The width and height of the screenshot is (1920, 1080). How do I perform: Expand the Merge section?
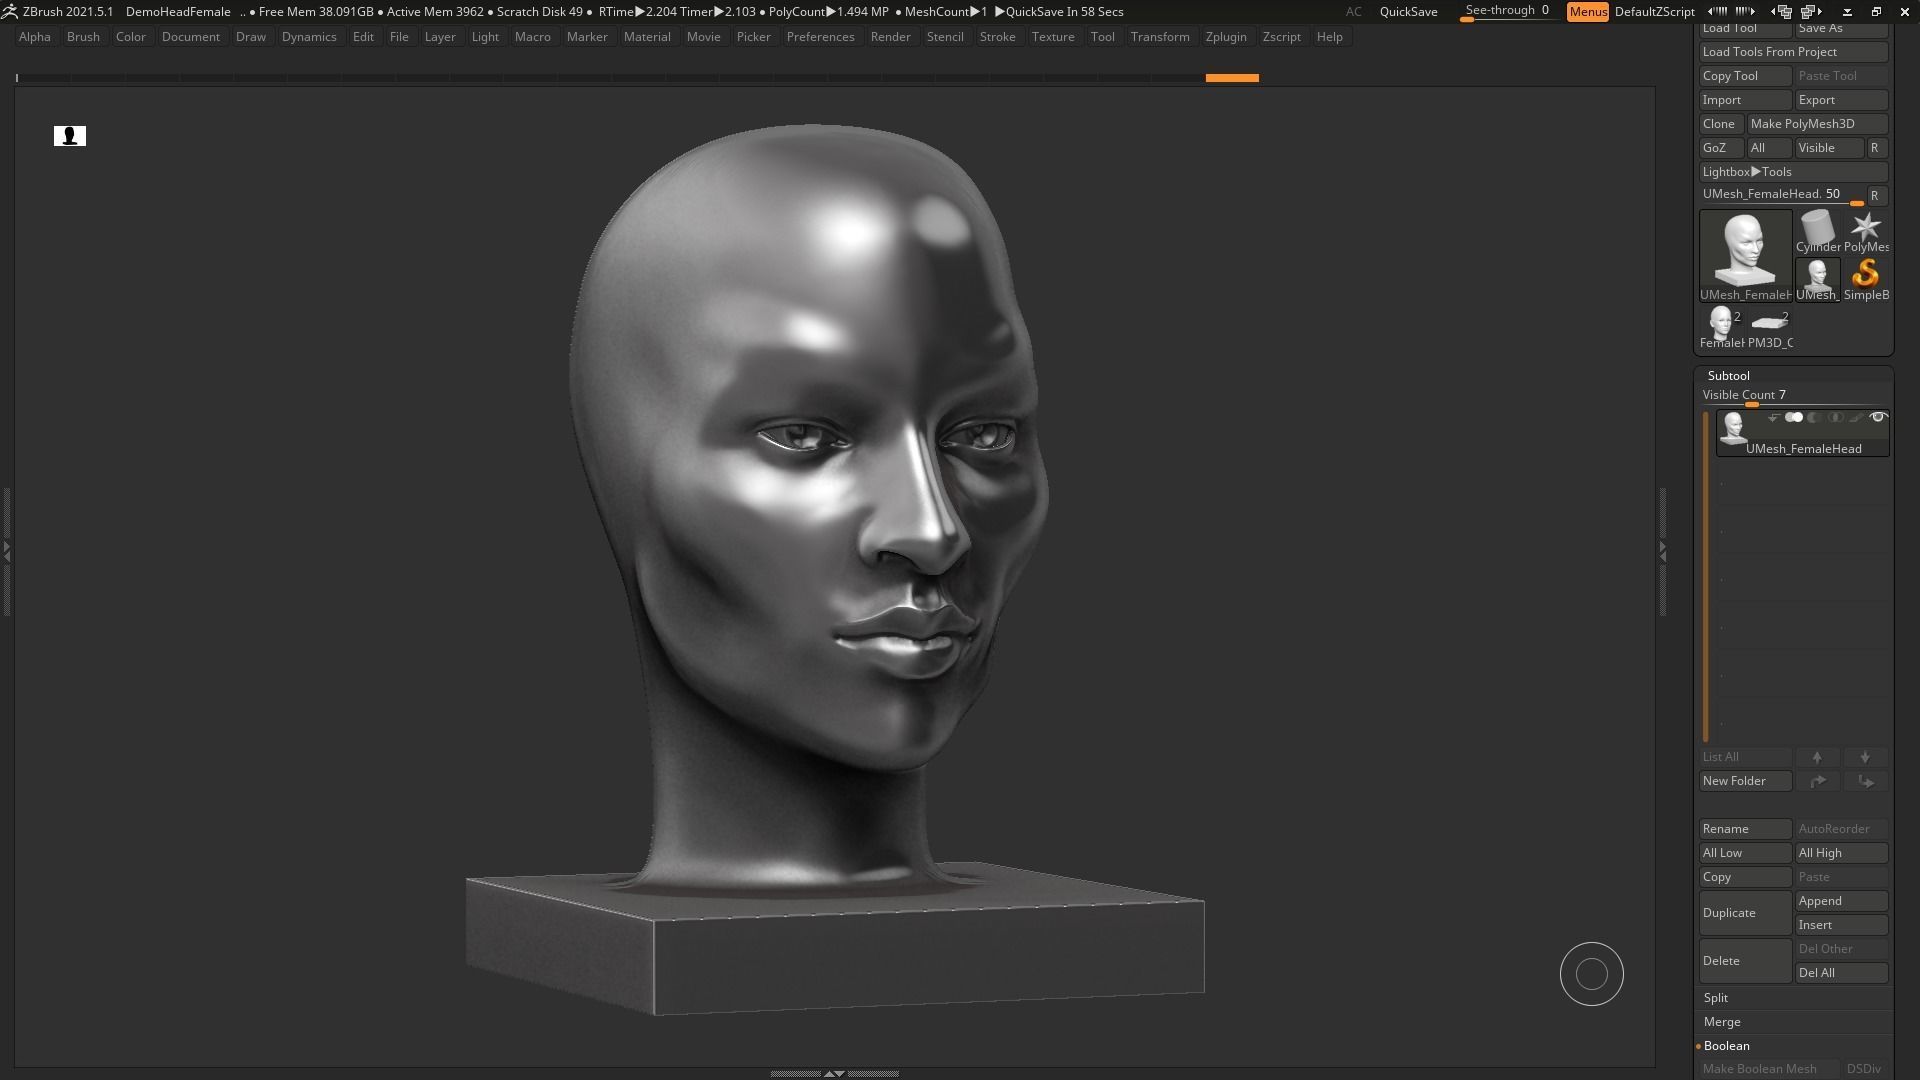pos(1722,1022)
